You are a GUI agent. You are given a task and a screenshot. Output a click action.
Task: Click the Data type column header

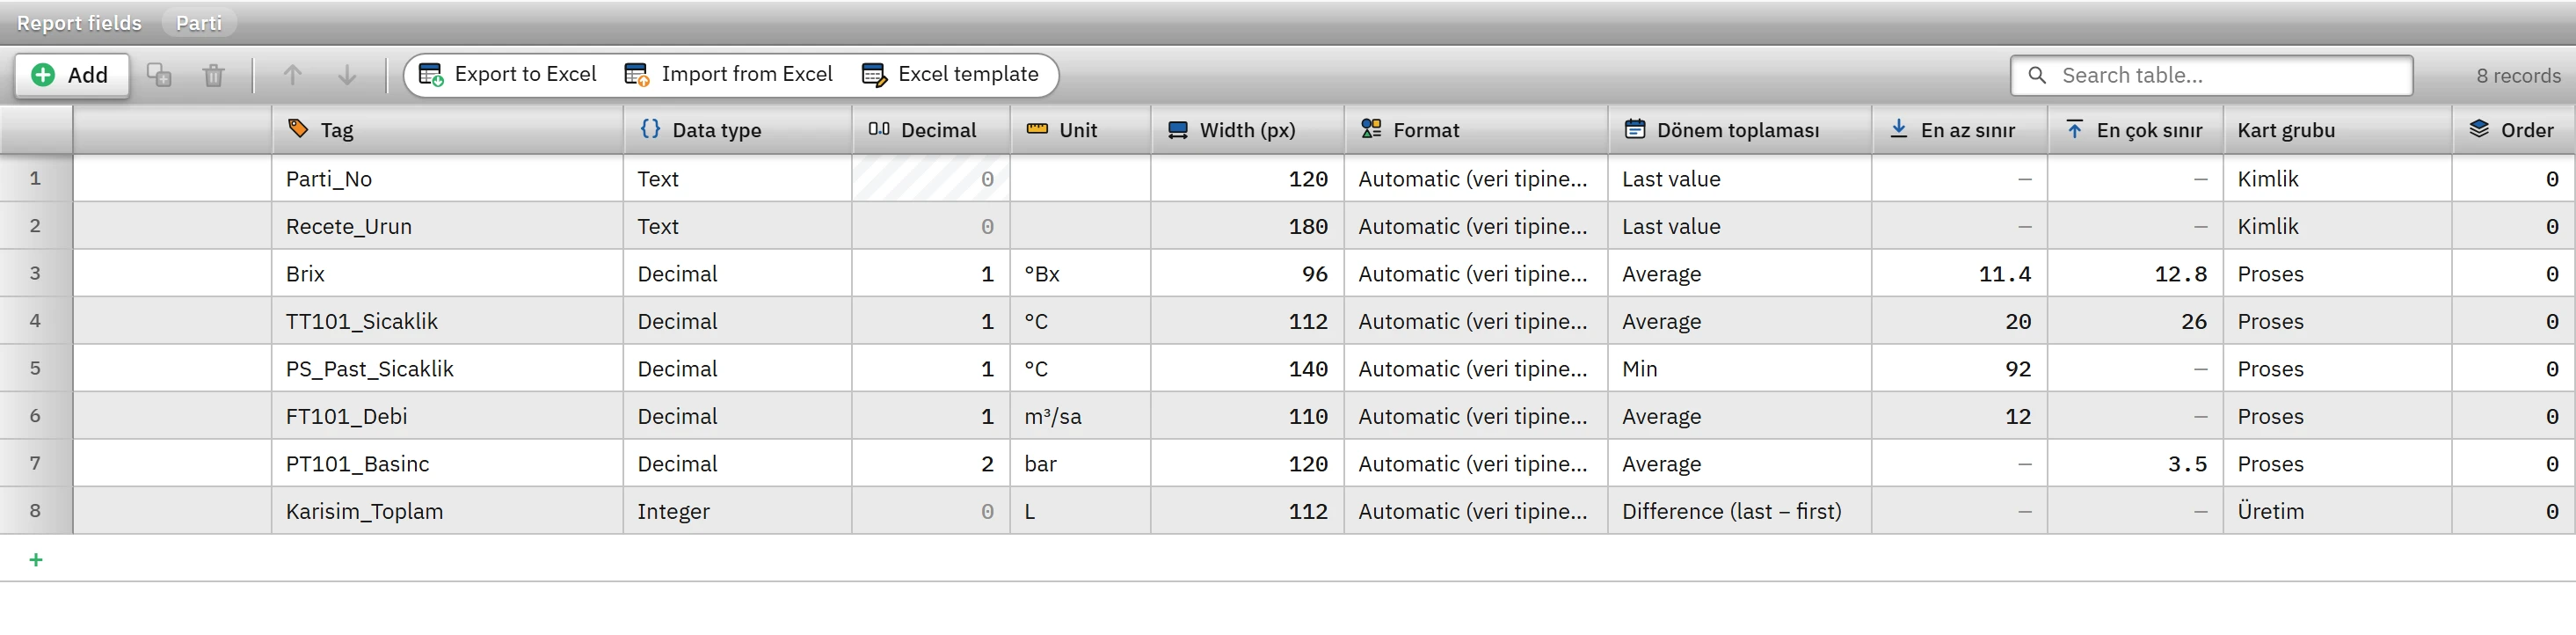pyautogui.click(x=738, y=130)
